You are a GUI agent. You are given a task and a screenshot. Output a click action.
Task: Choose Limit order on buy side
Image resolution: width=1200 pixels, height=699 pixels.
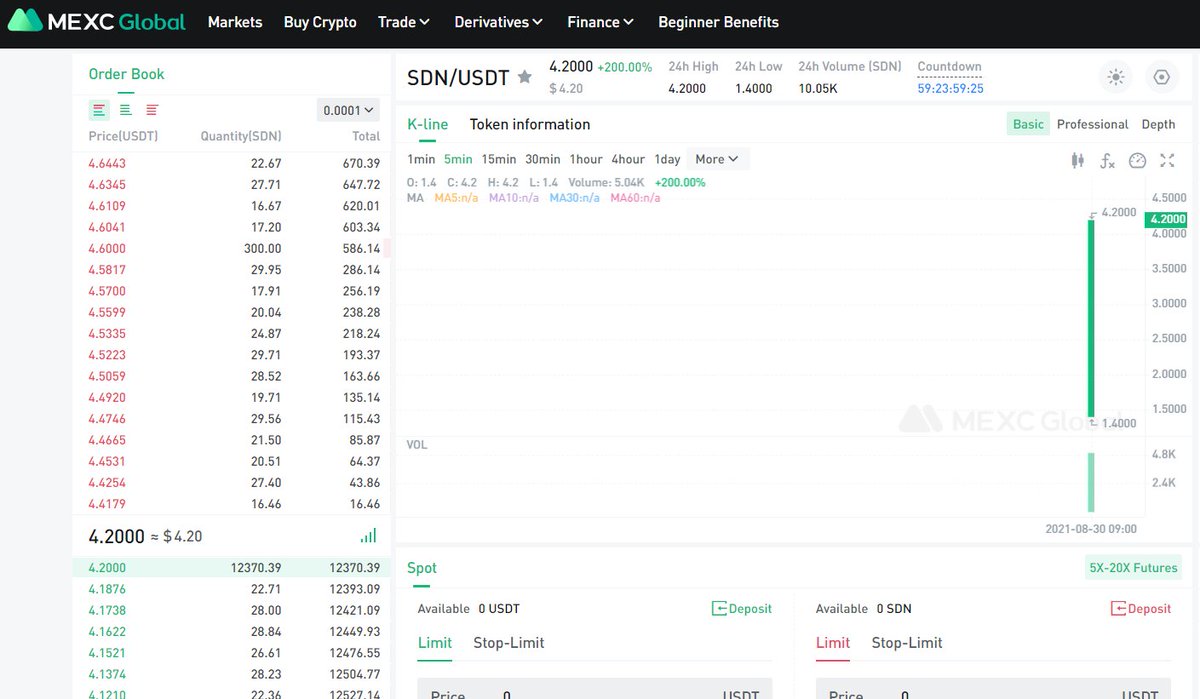[x=435, y=643]
